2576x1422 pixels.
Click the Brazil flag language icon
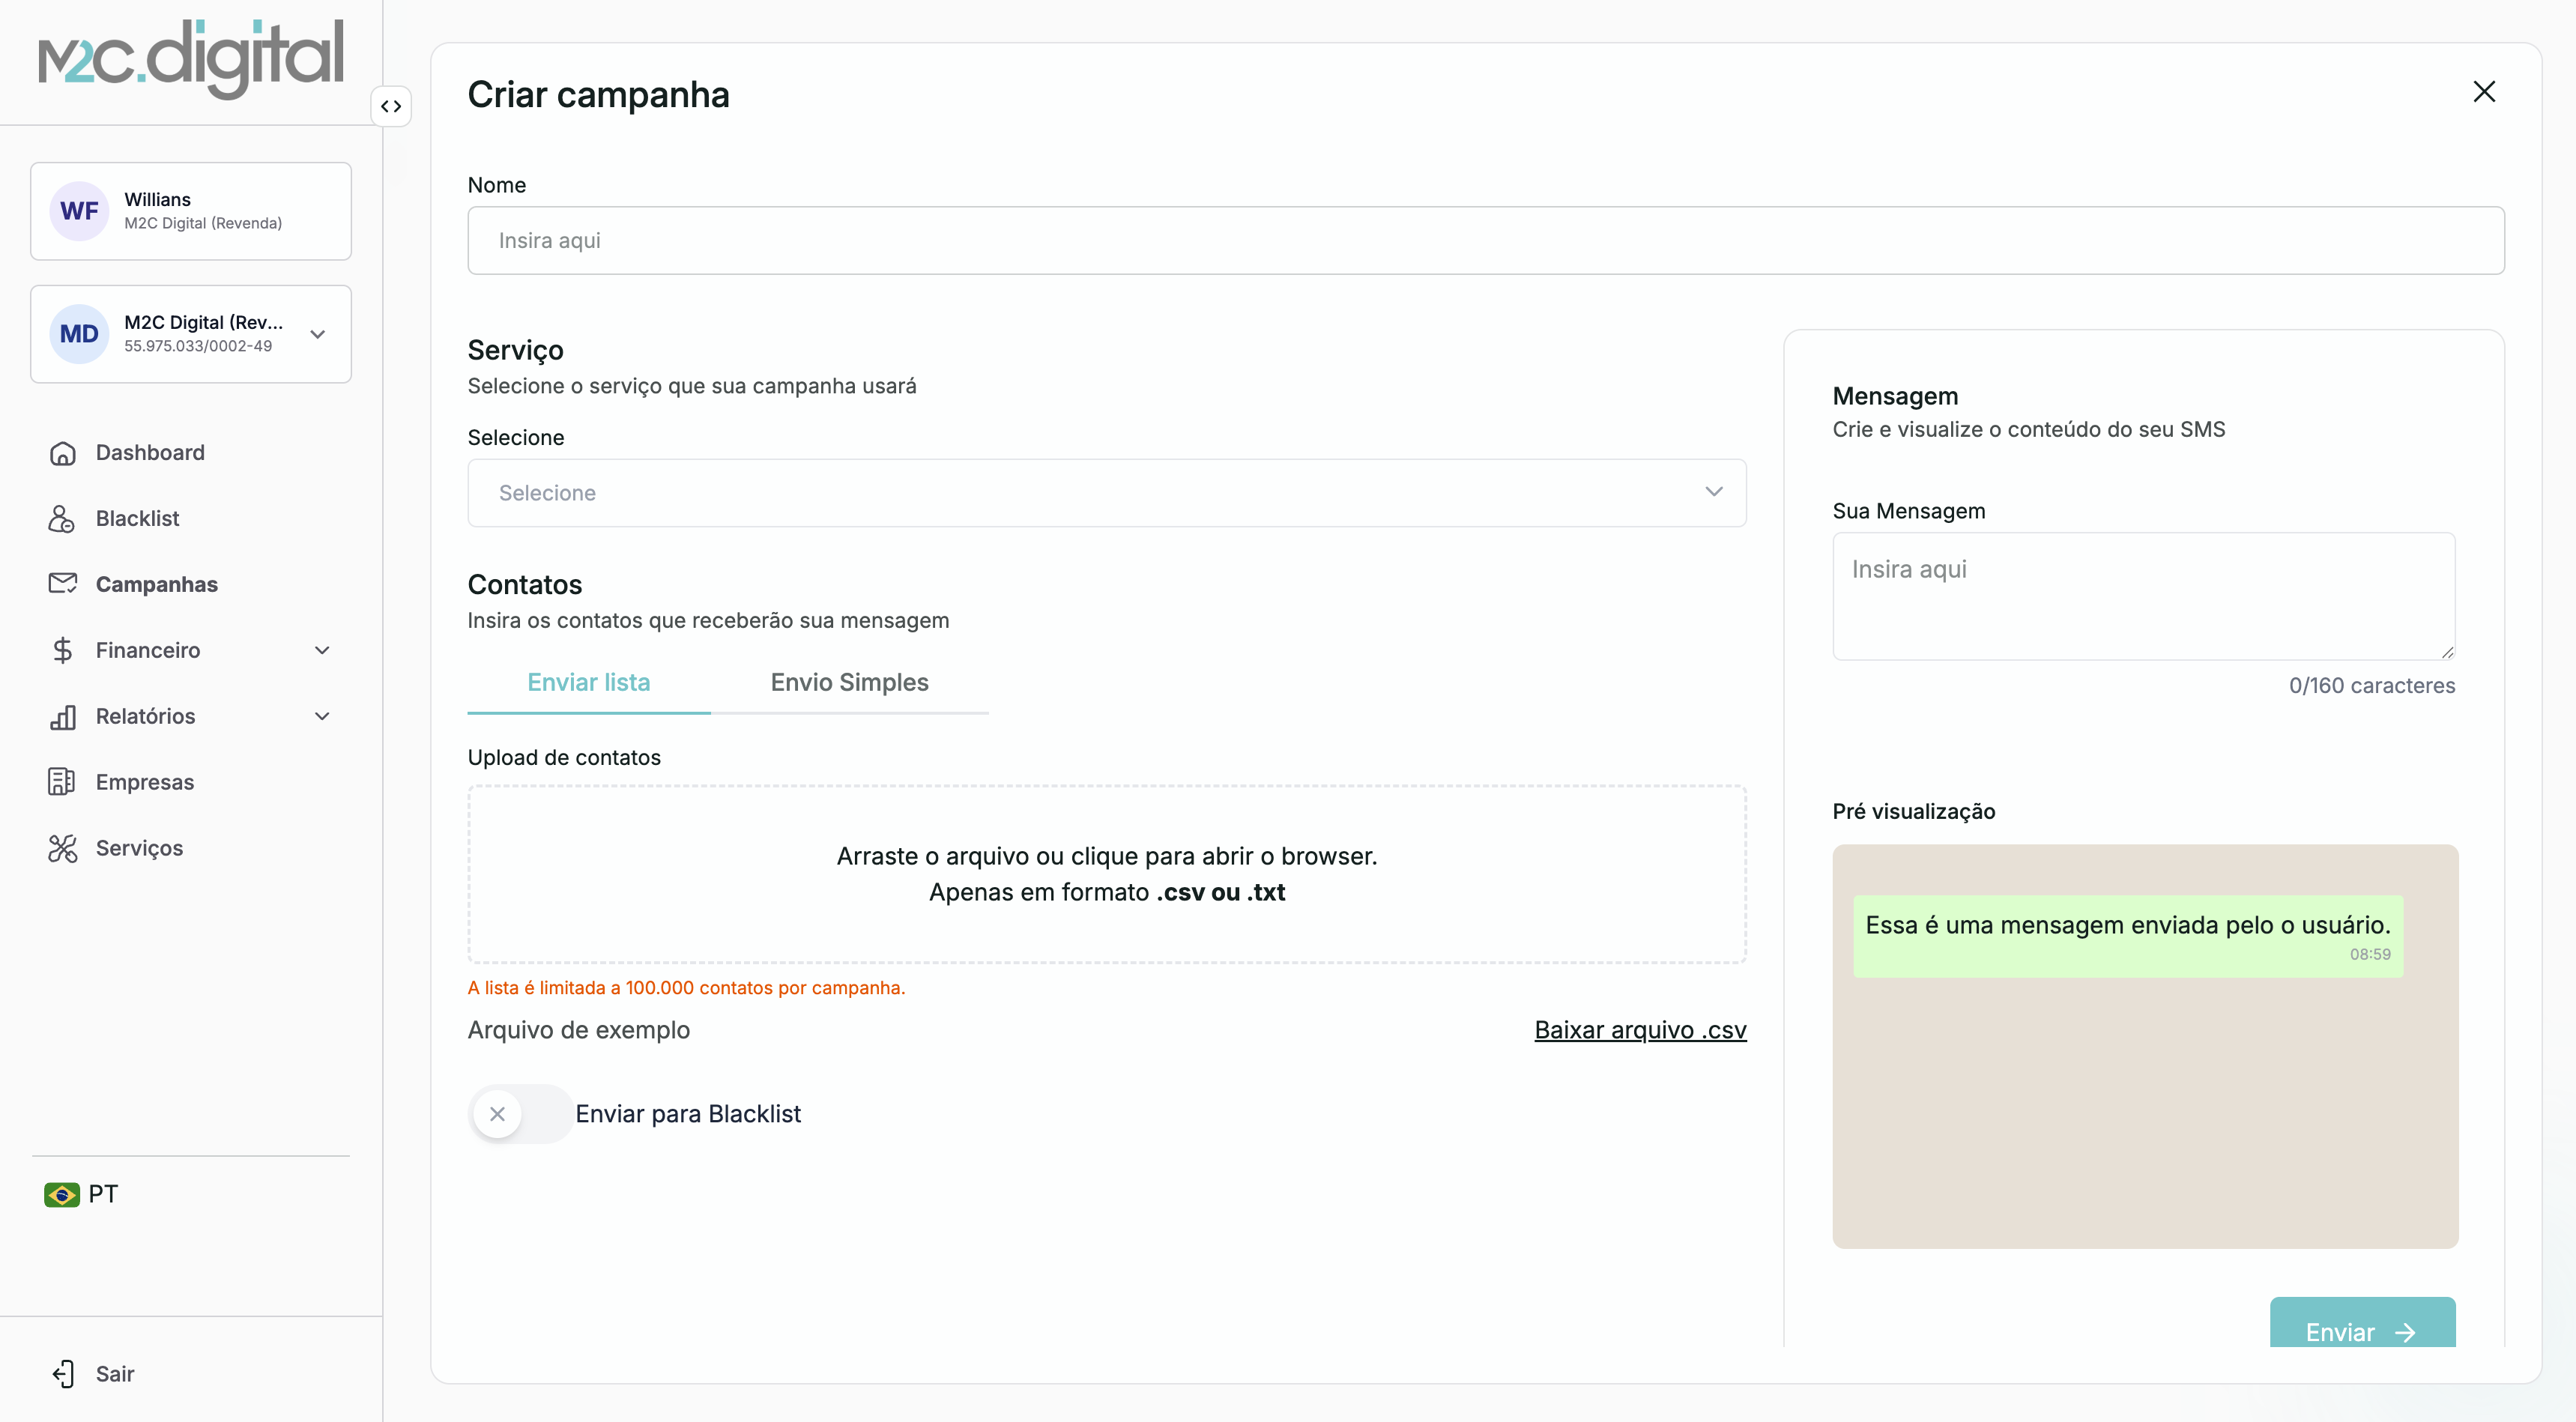coord(62,1195)
